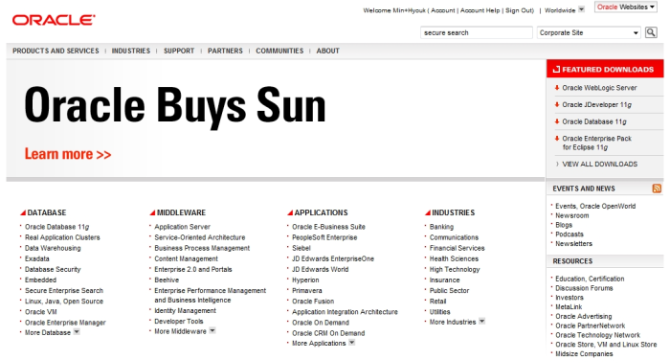This screenshot has height=363, width=665.
Task: Open Business Process Management link
Action: [202, 248]
